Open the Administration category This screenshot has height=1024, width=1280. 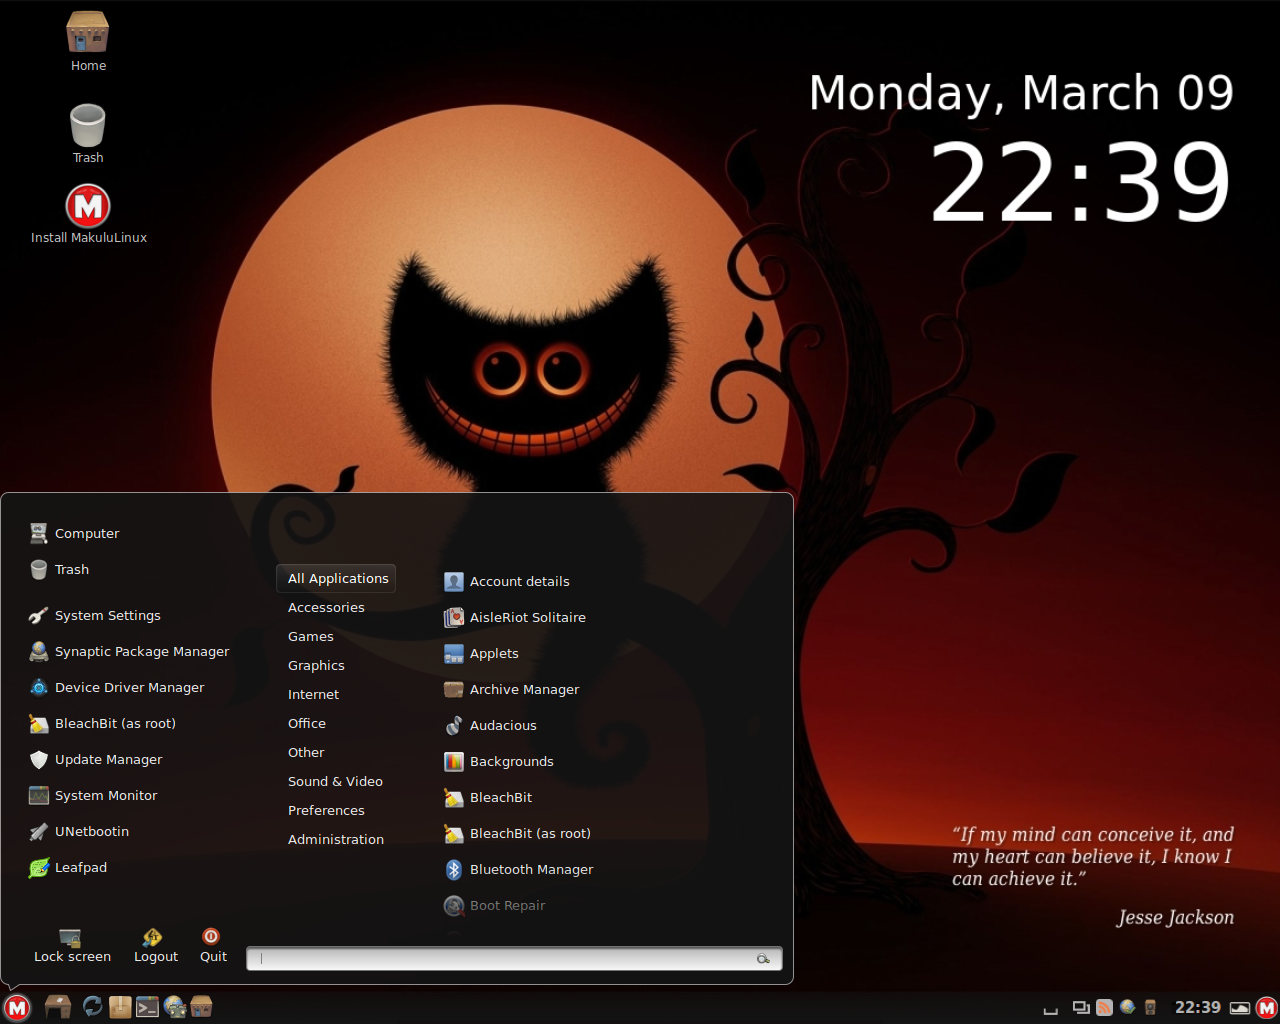pyautogui.click(x=336, y=839)
